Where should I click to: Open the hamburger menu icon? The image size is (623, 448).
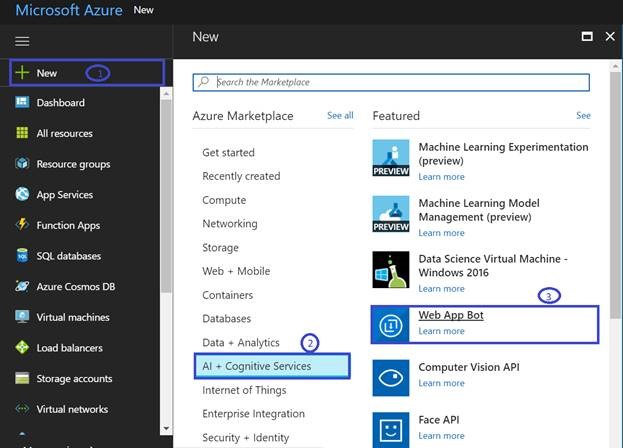click(x=22, y=41)
